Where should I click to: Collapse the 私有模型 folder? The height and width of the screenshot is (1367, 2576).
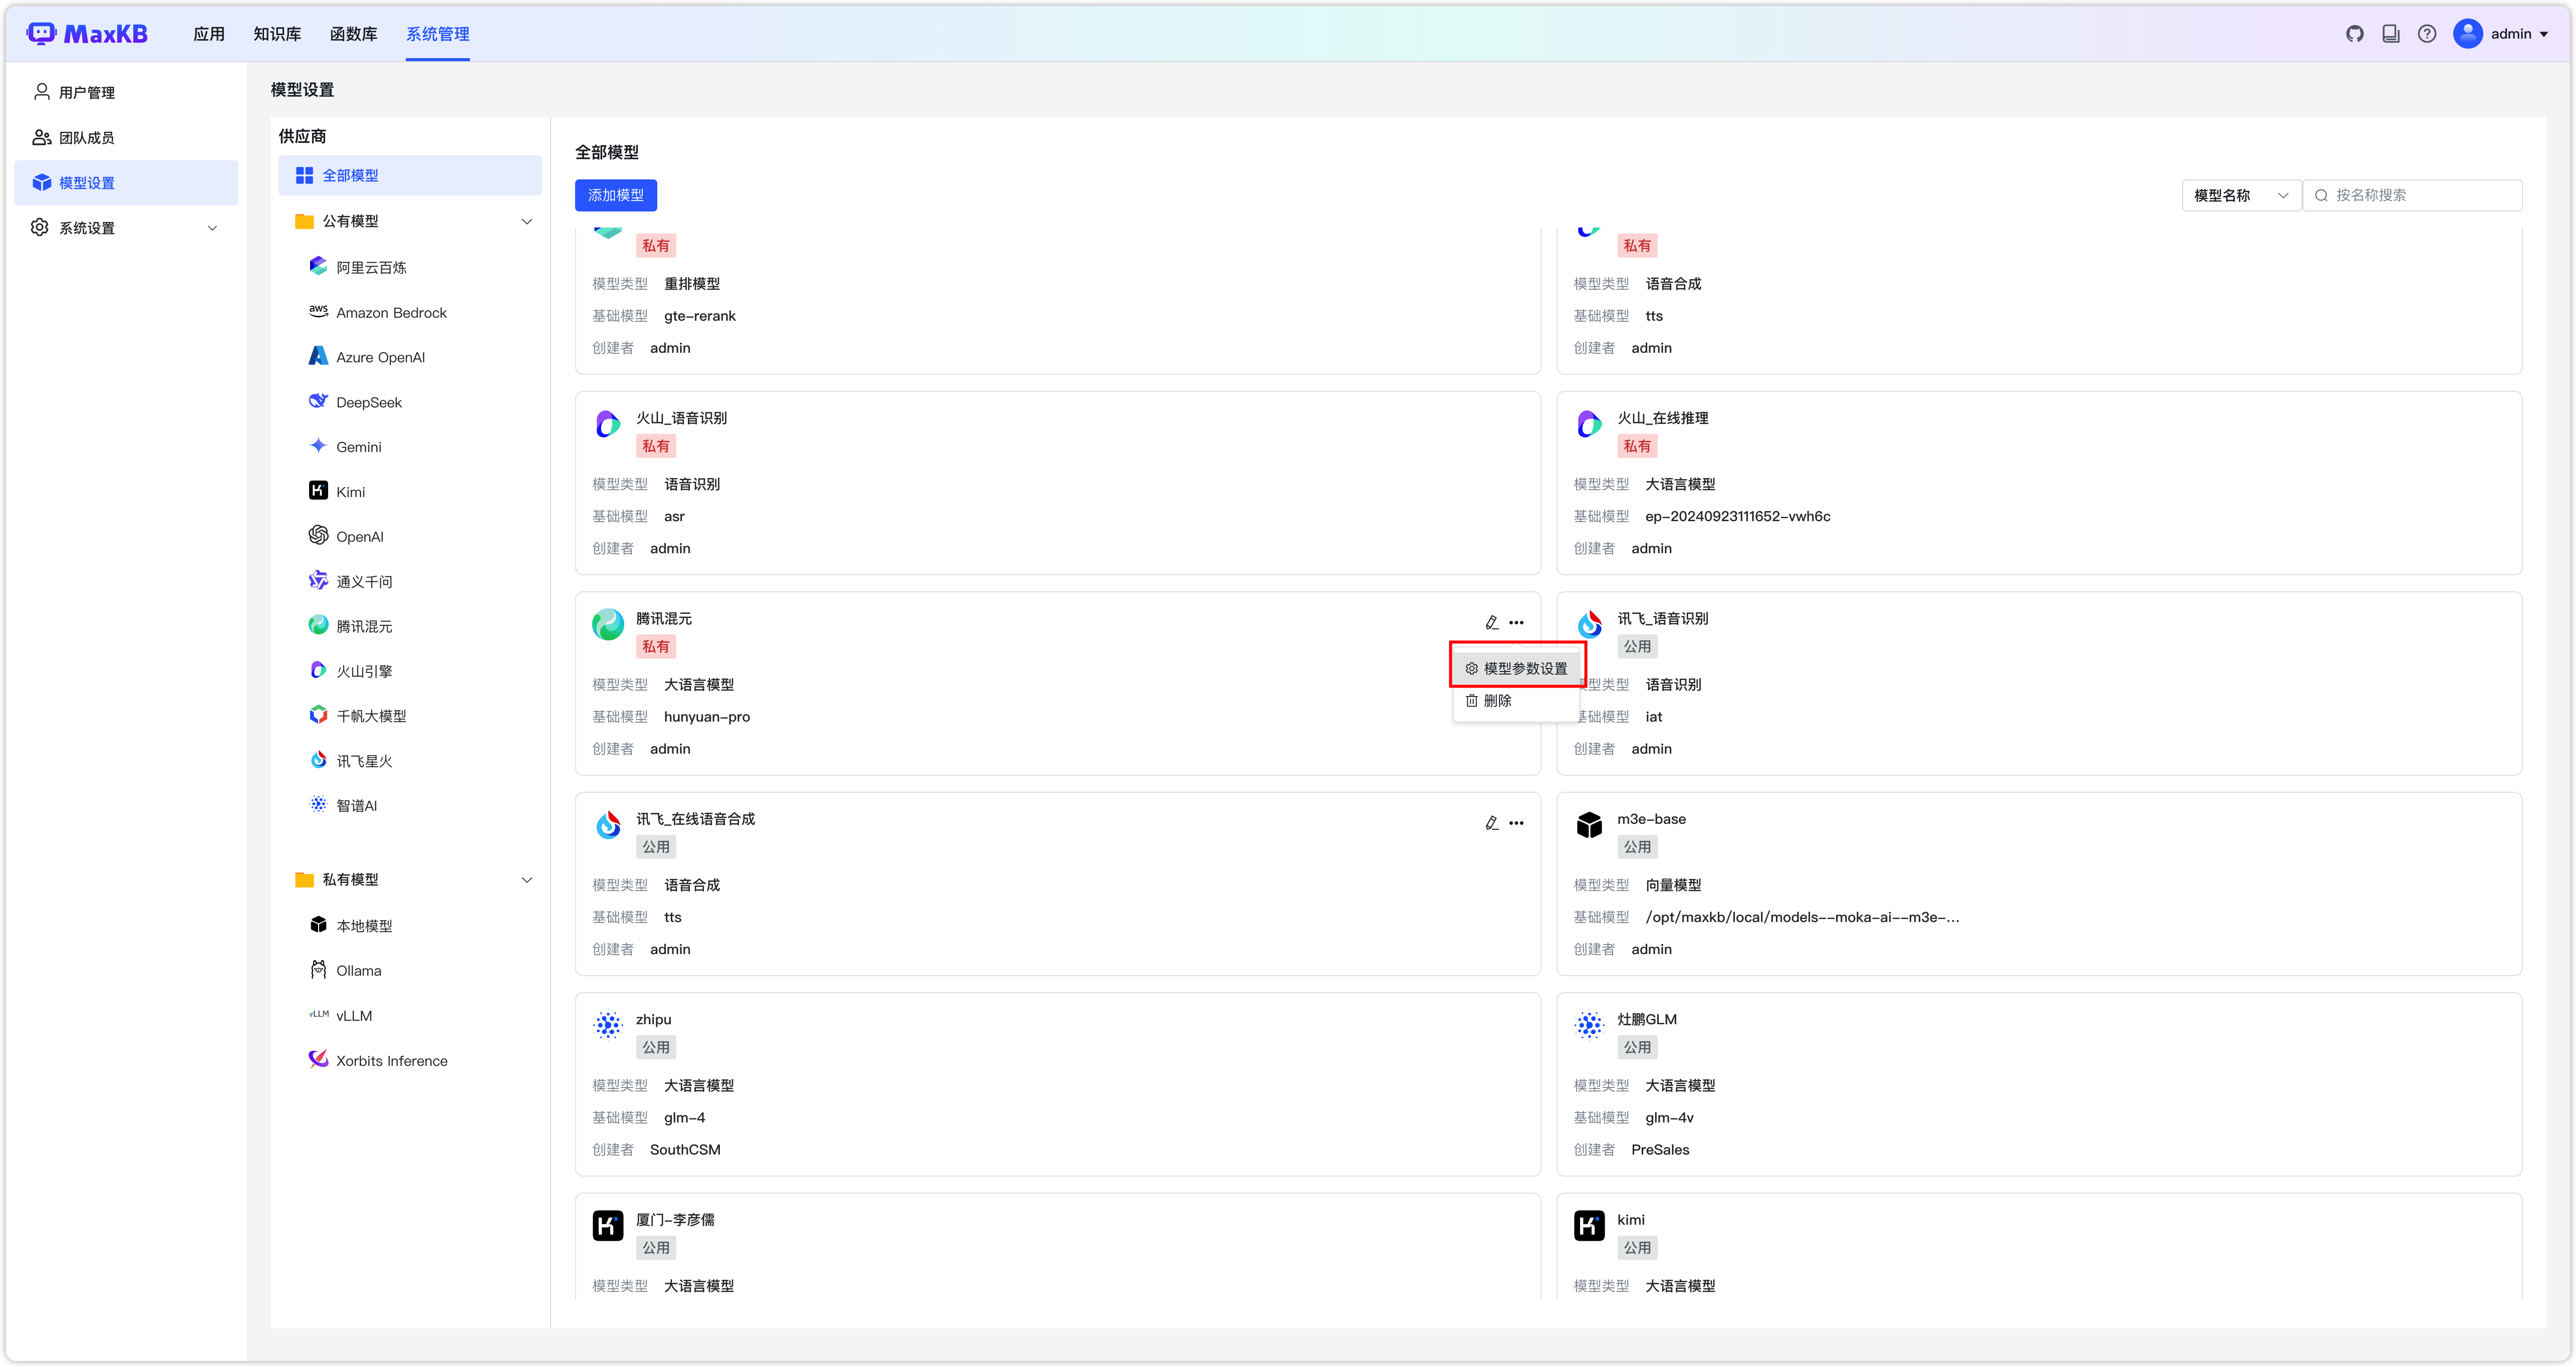click(x=527, y=879)
